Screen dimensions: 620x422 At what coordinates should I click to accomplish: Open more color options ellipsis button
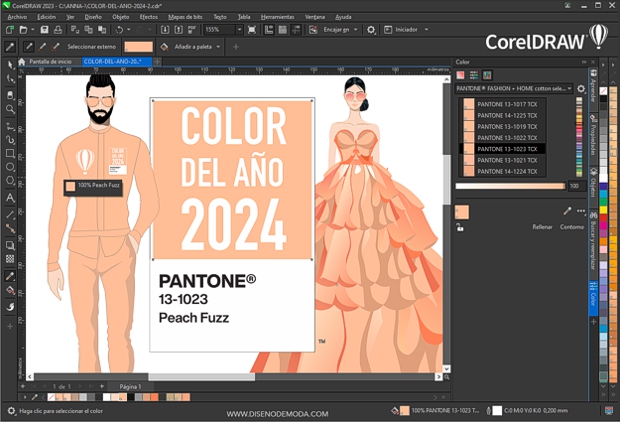coord(581,211)
